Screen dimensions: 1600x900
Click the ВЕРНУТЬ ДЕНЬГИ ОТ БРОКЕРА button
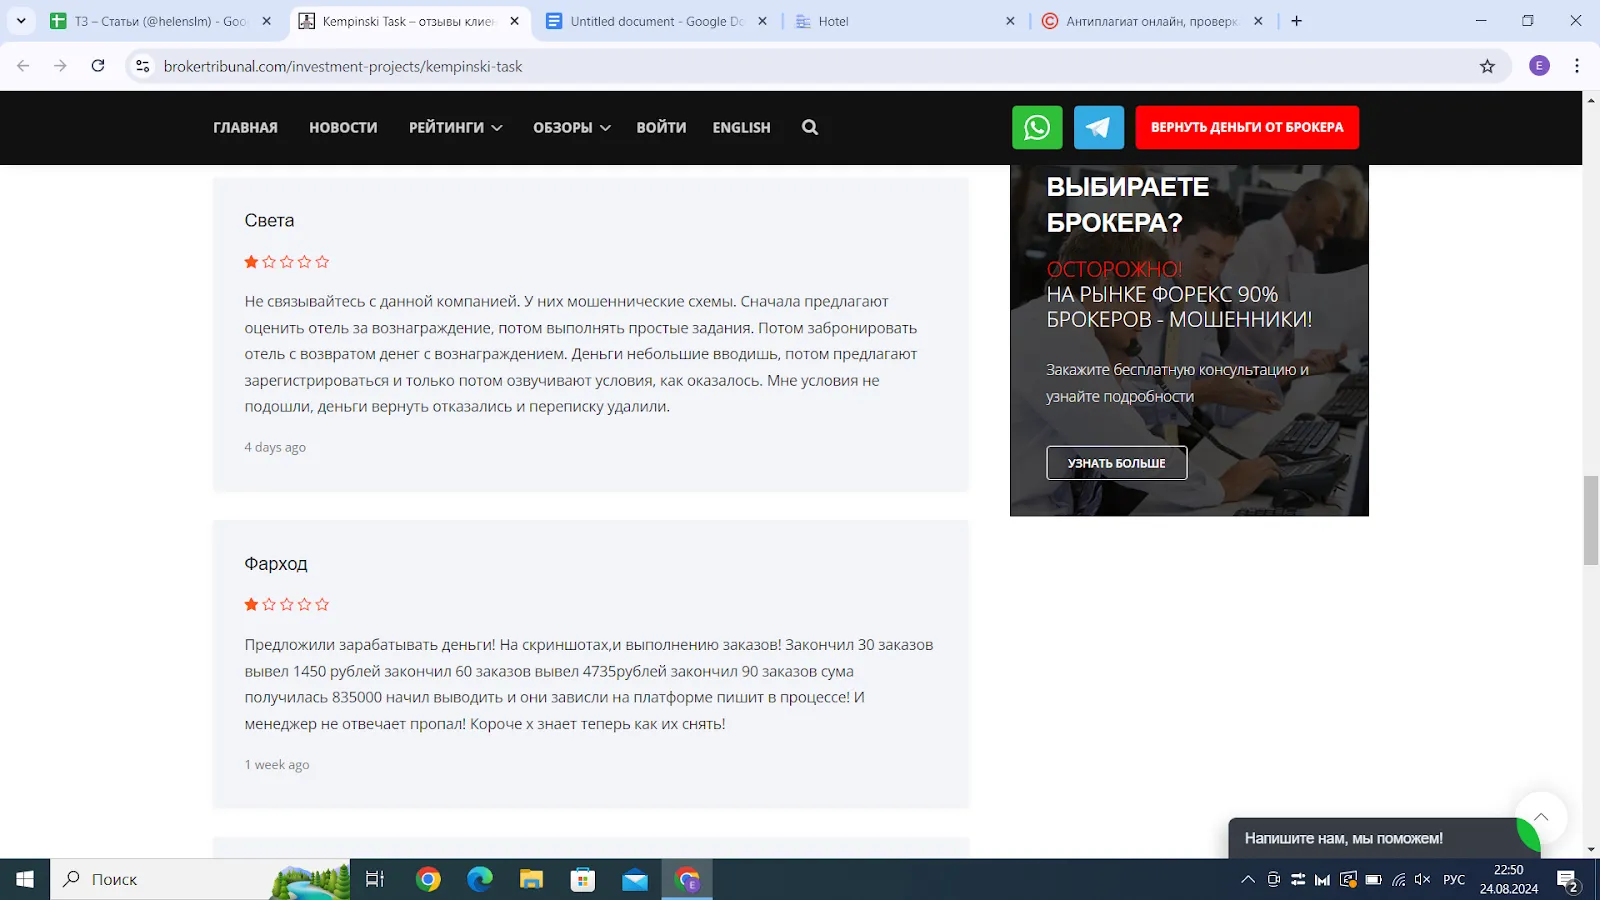pyautogui.click(x=1247, y=127)
